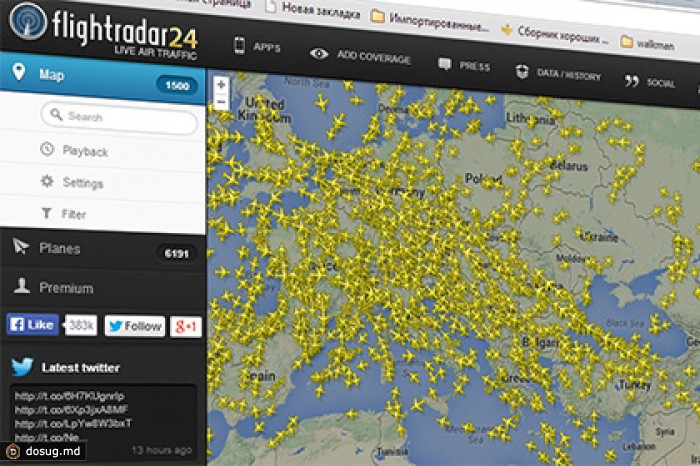Image resolution: width=700 pixels, height=466 pixels.
Task: Click the Flightradar24 radar logo
Action: pyautogui.click(x=28, y=21)
